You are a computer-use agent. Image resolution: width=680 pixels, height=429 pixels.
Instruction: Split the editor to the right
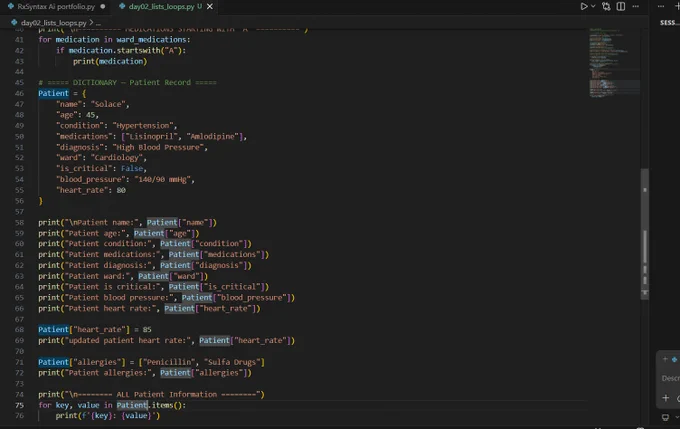point(621,7)
